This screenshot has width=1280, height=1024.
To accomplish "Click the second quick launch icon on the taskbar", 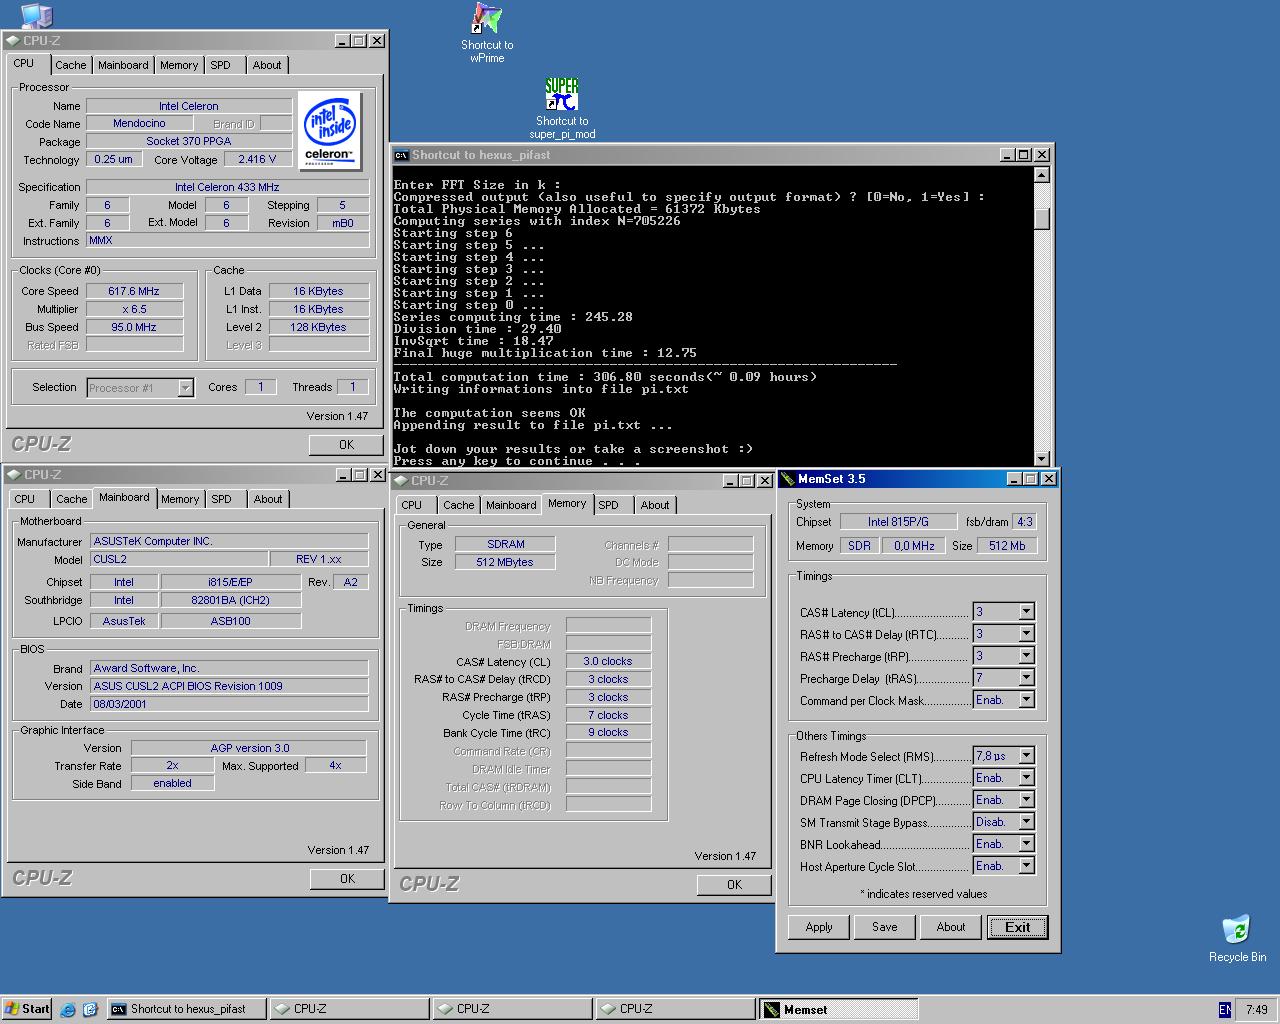I will point(90,1009).
